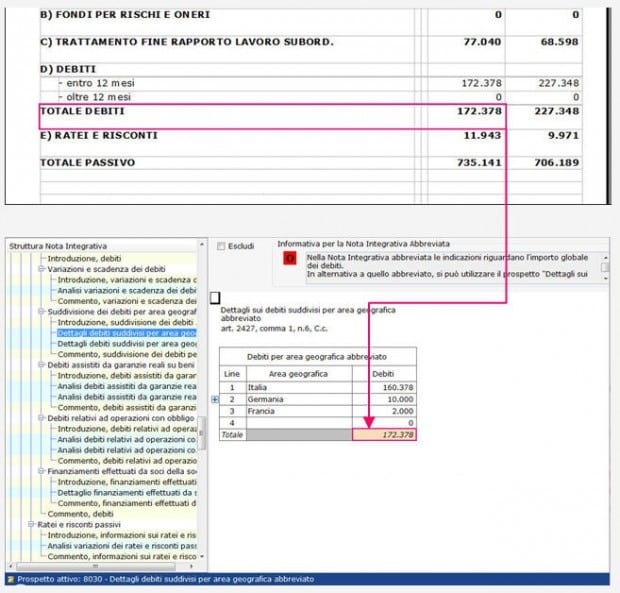
Task: Collapse the Variazioni e scadenza dei debiti node
Action: [41, 269]
